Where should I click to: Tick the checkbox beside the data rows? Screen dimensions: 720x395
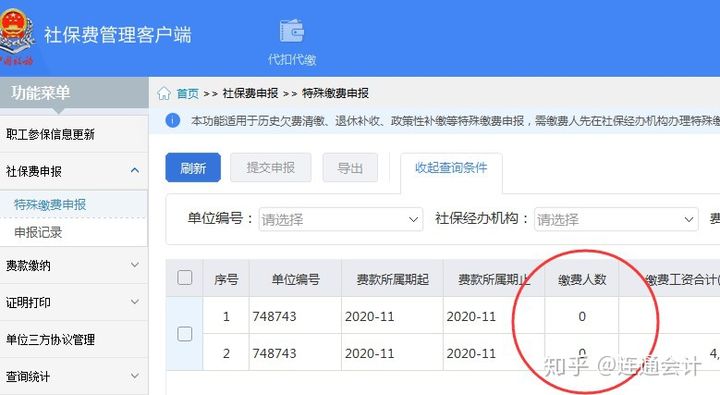tap(185, 334)
